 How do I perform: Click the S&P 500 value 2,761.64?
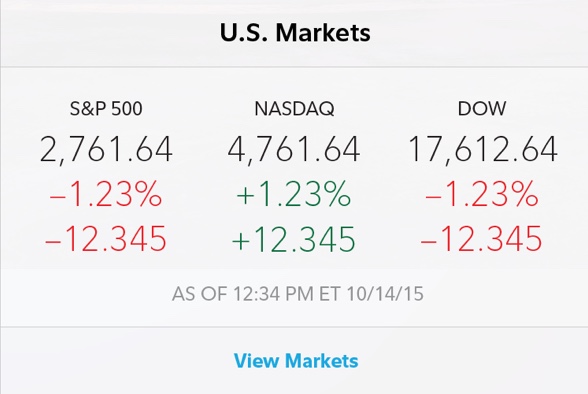106,149
